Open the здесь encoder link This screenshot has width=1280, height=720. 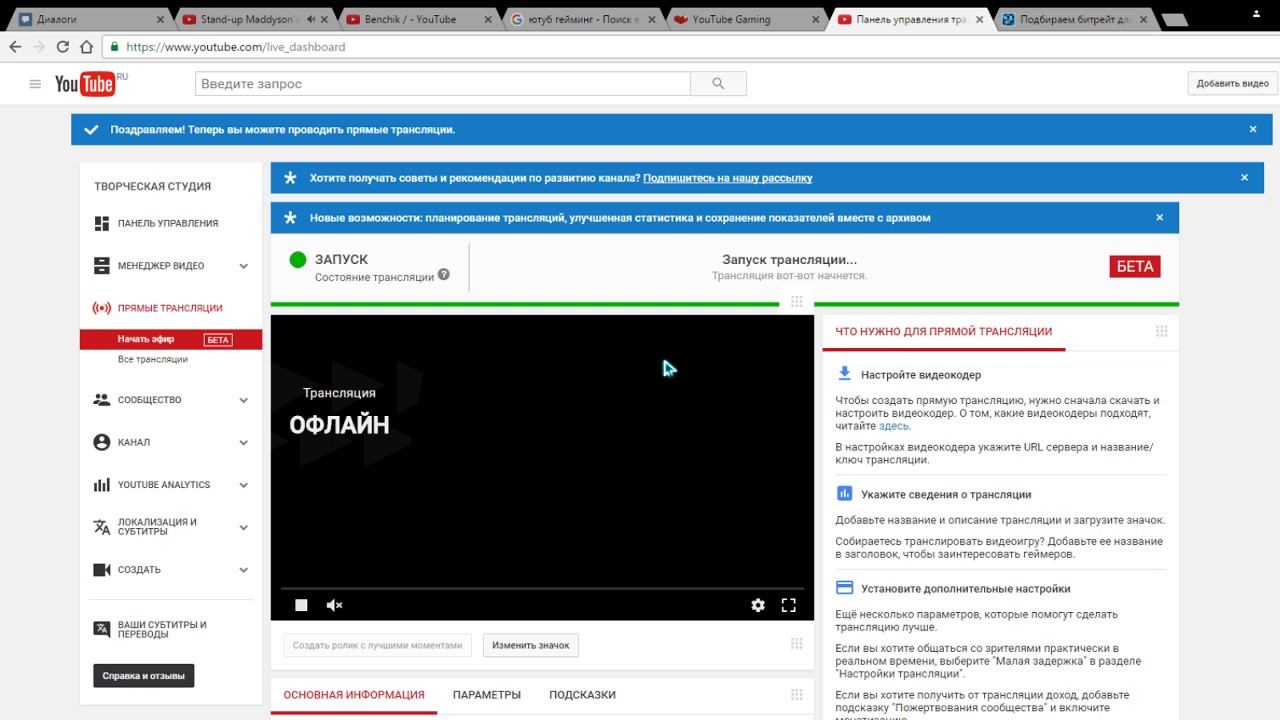894,426
